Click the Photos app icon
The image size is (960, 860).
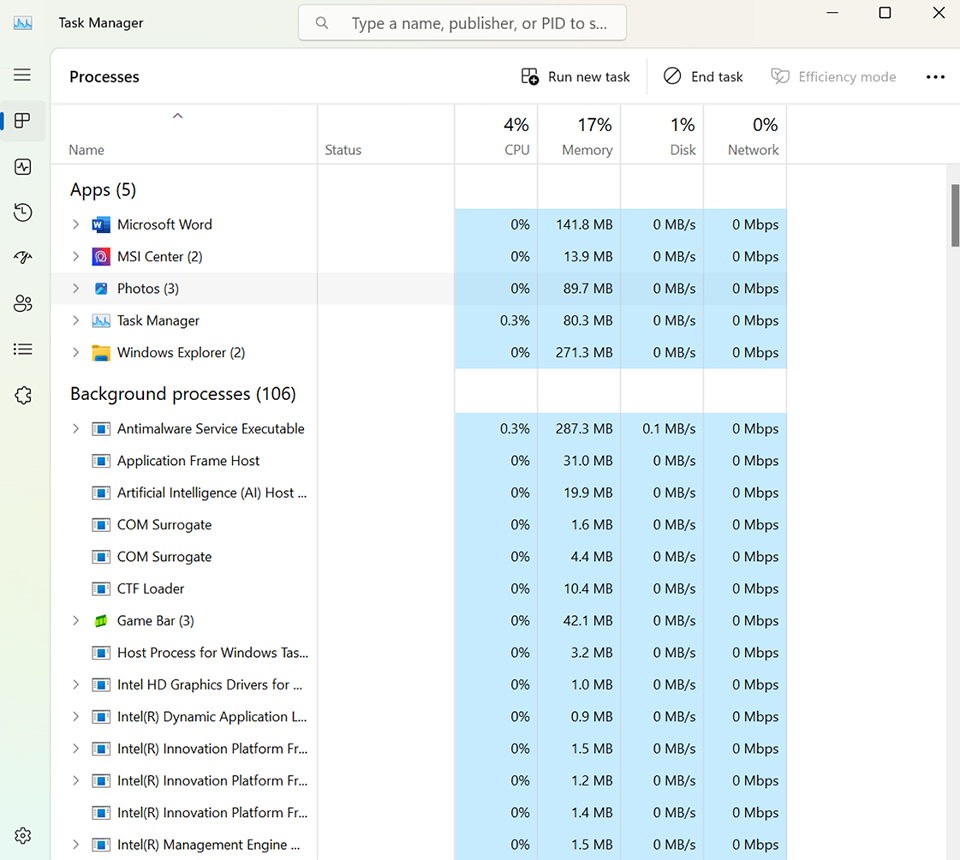click(x=101, y=288)
